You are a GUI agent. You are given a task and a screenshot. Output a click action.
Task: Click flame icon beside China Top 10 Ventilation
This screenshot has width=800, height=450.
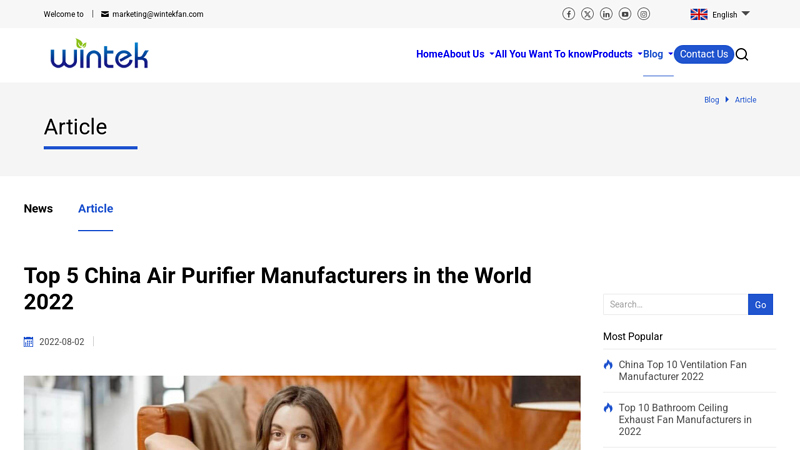(608, 364)
